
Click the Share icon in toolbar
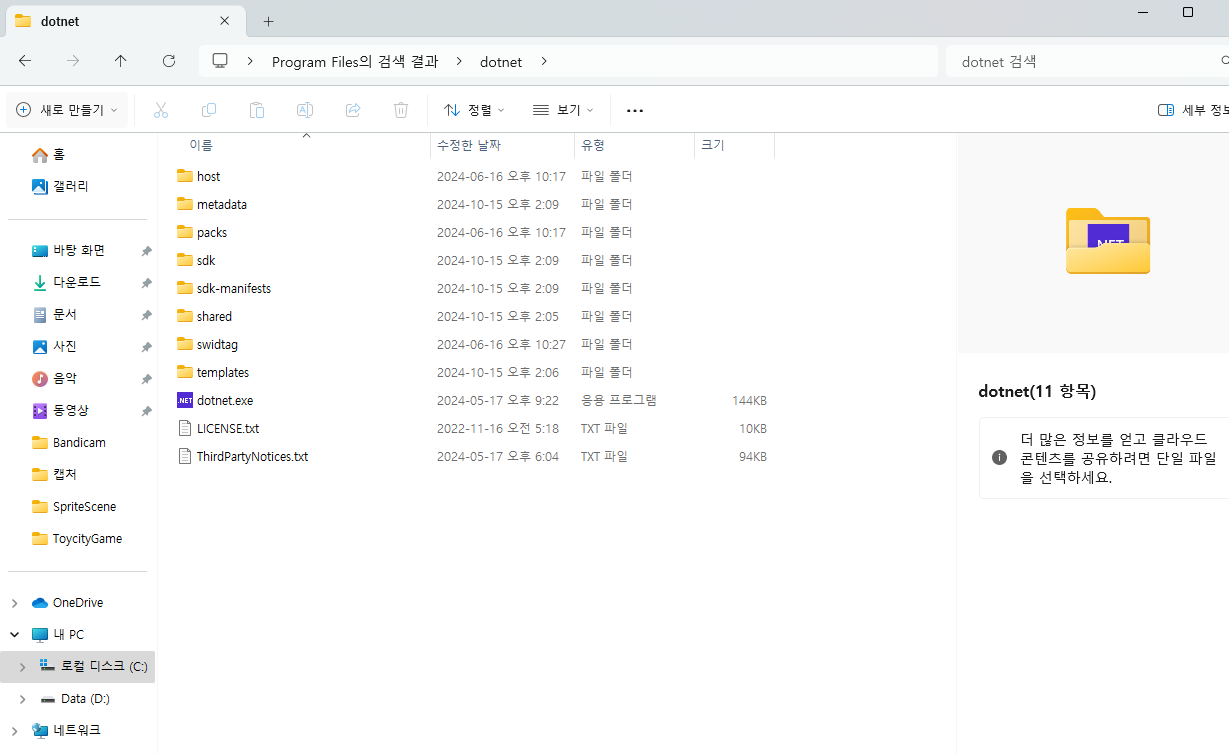pyautogui.click(x=352, y=110)
